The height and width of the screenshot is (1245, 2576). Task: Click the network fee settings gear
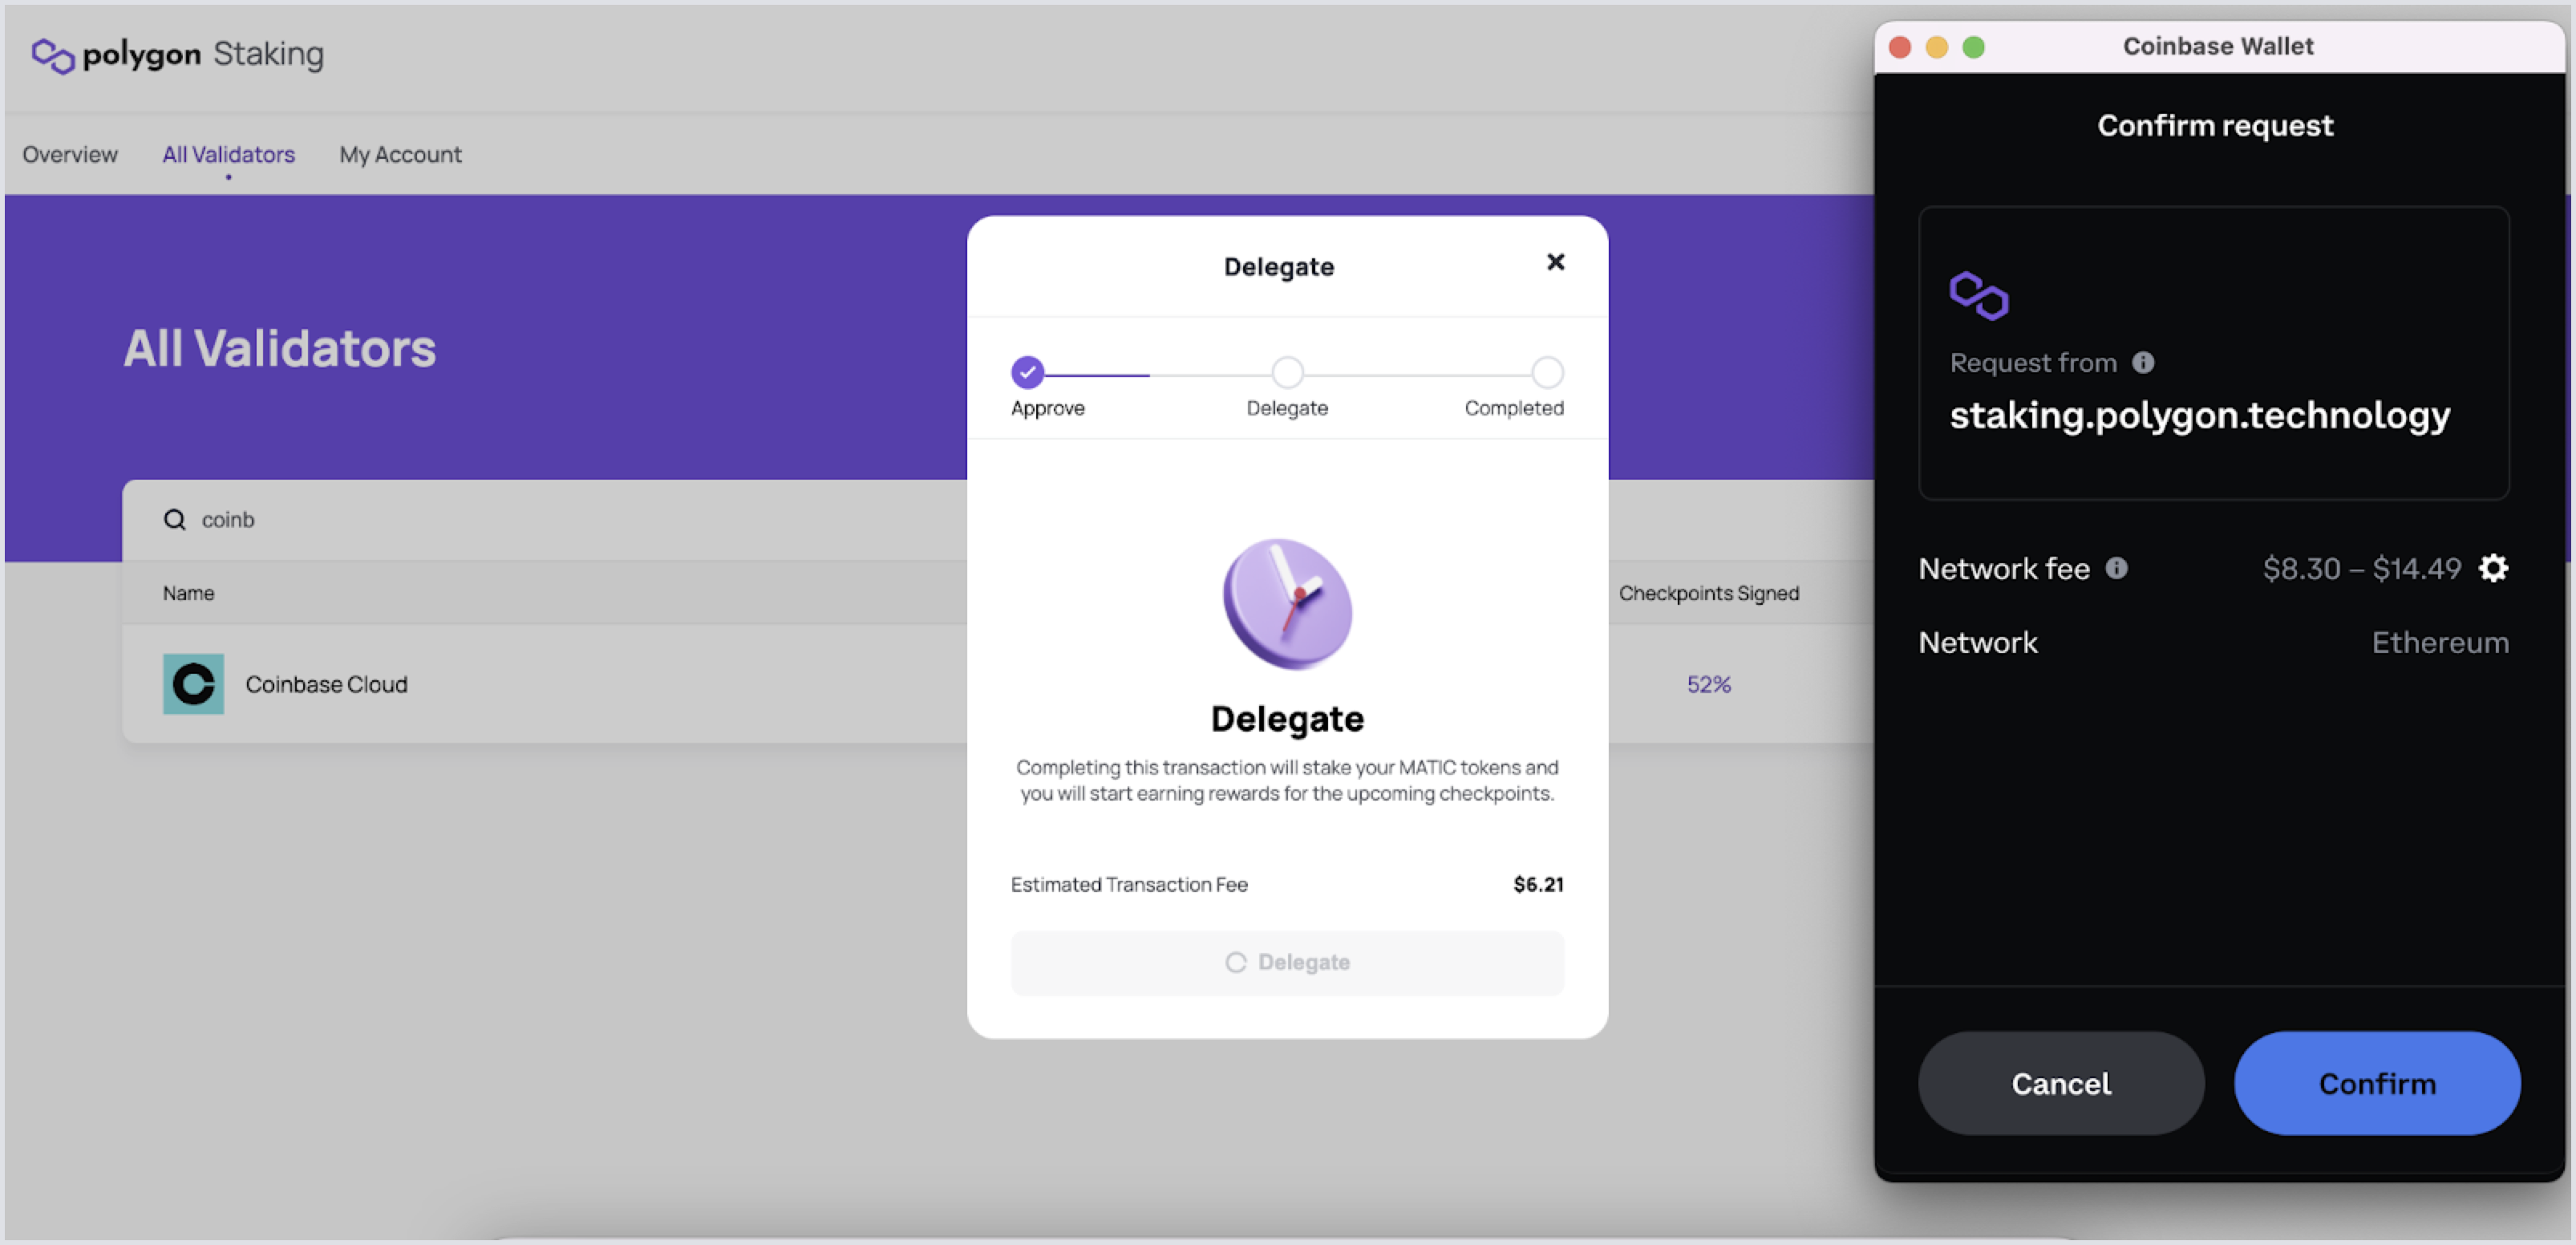click(2493, 568)
